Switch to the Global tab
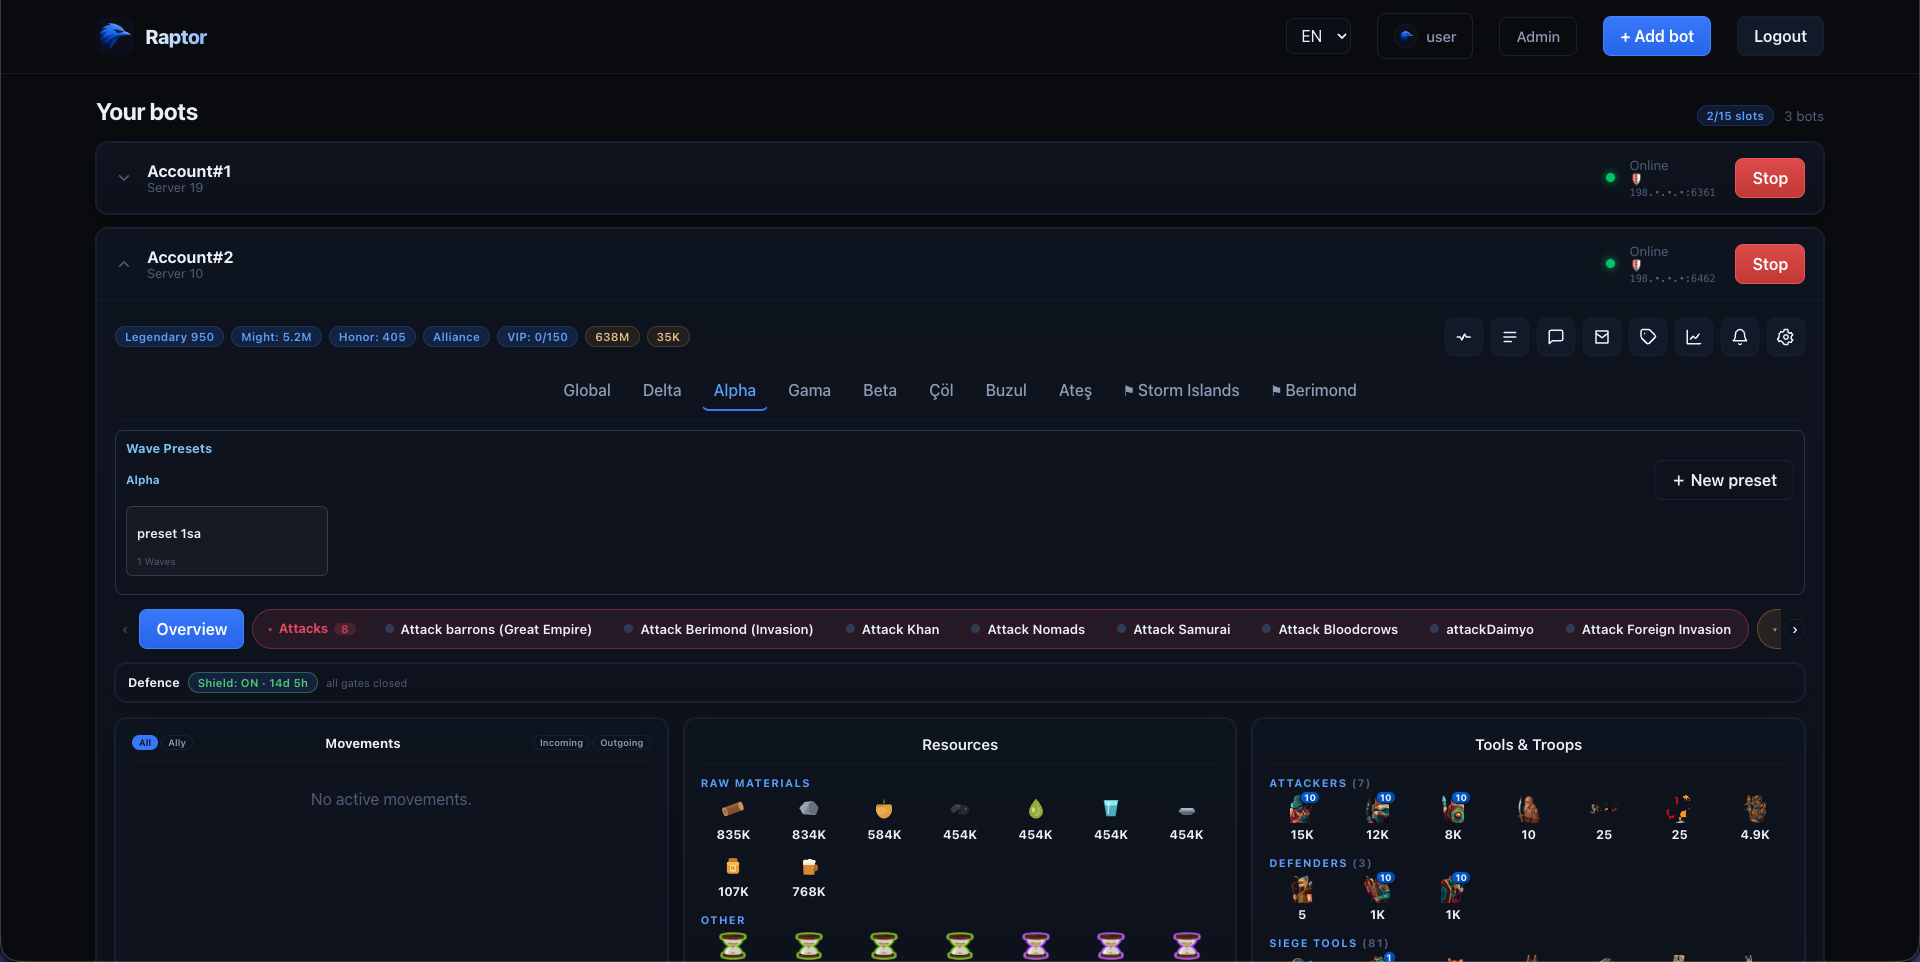Viewport: 1920px width, 962px height. 587,390
